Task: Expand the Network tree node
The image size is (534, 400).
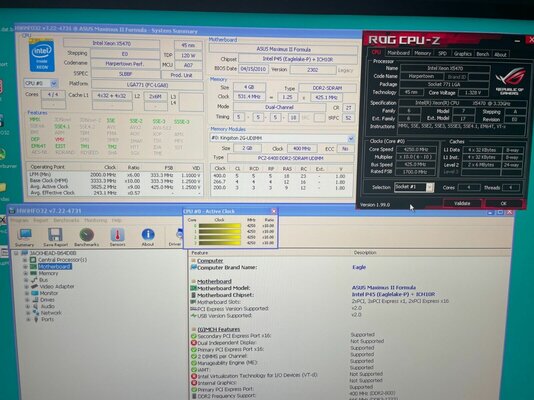Action: [28, 313]
